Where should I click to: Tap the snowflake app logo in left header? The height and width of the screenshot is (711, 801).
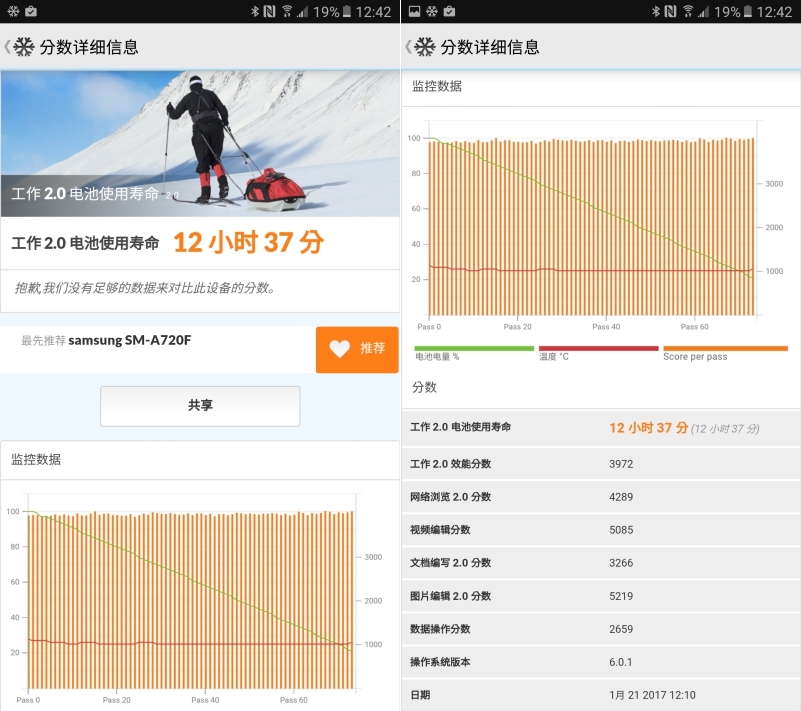23,47
